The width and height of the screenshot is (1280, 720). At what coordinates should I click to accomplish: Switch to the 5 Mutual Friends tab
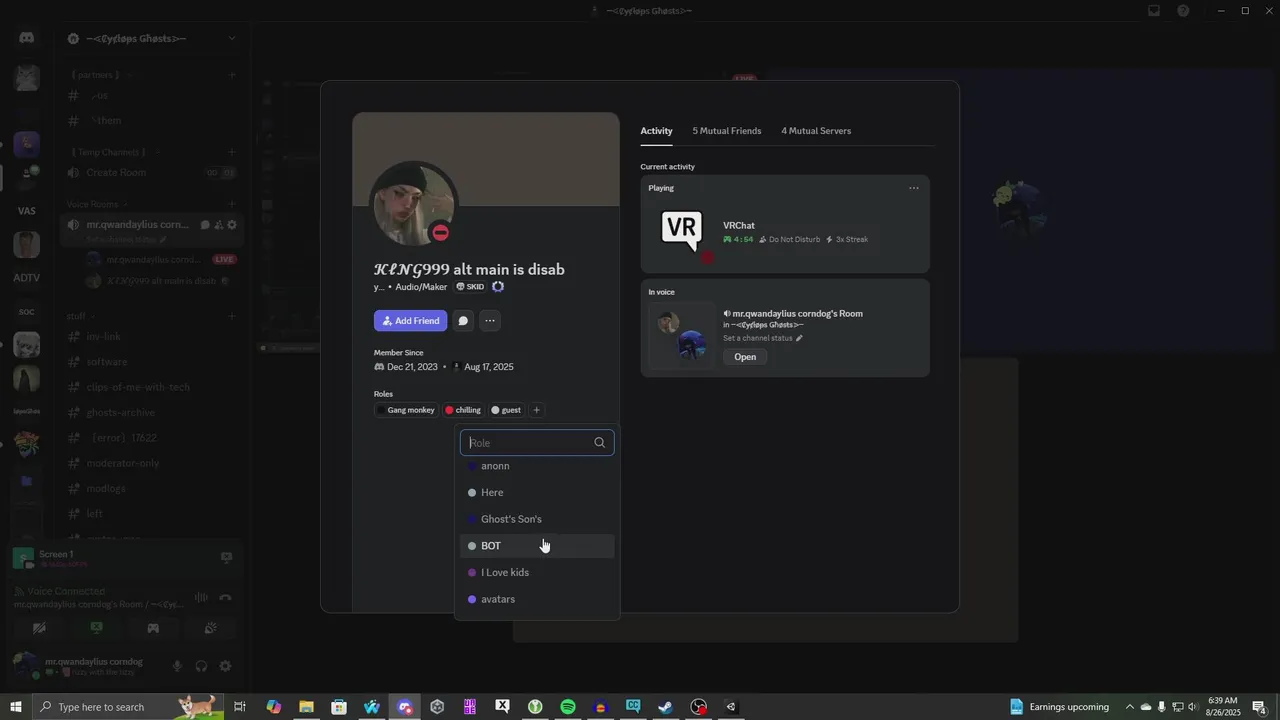(x=727, y=131)
